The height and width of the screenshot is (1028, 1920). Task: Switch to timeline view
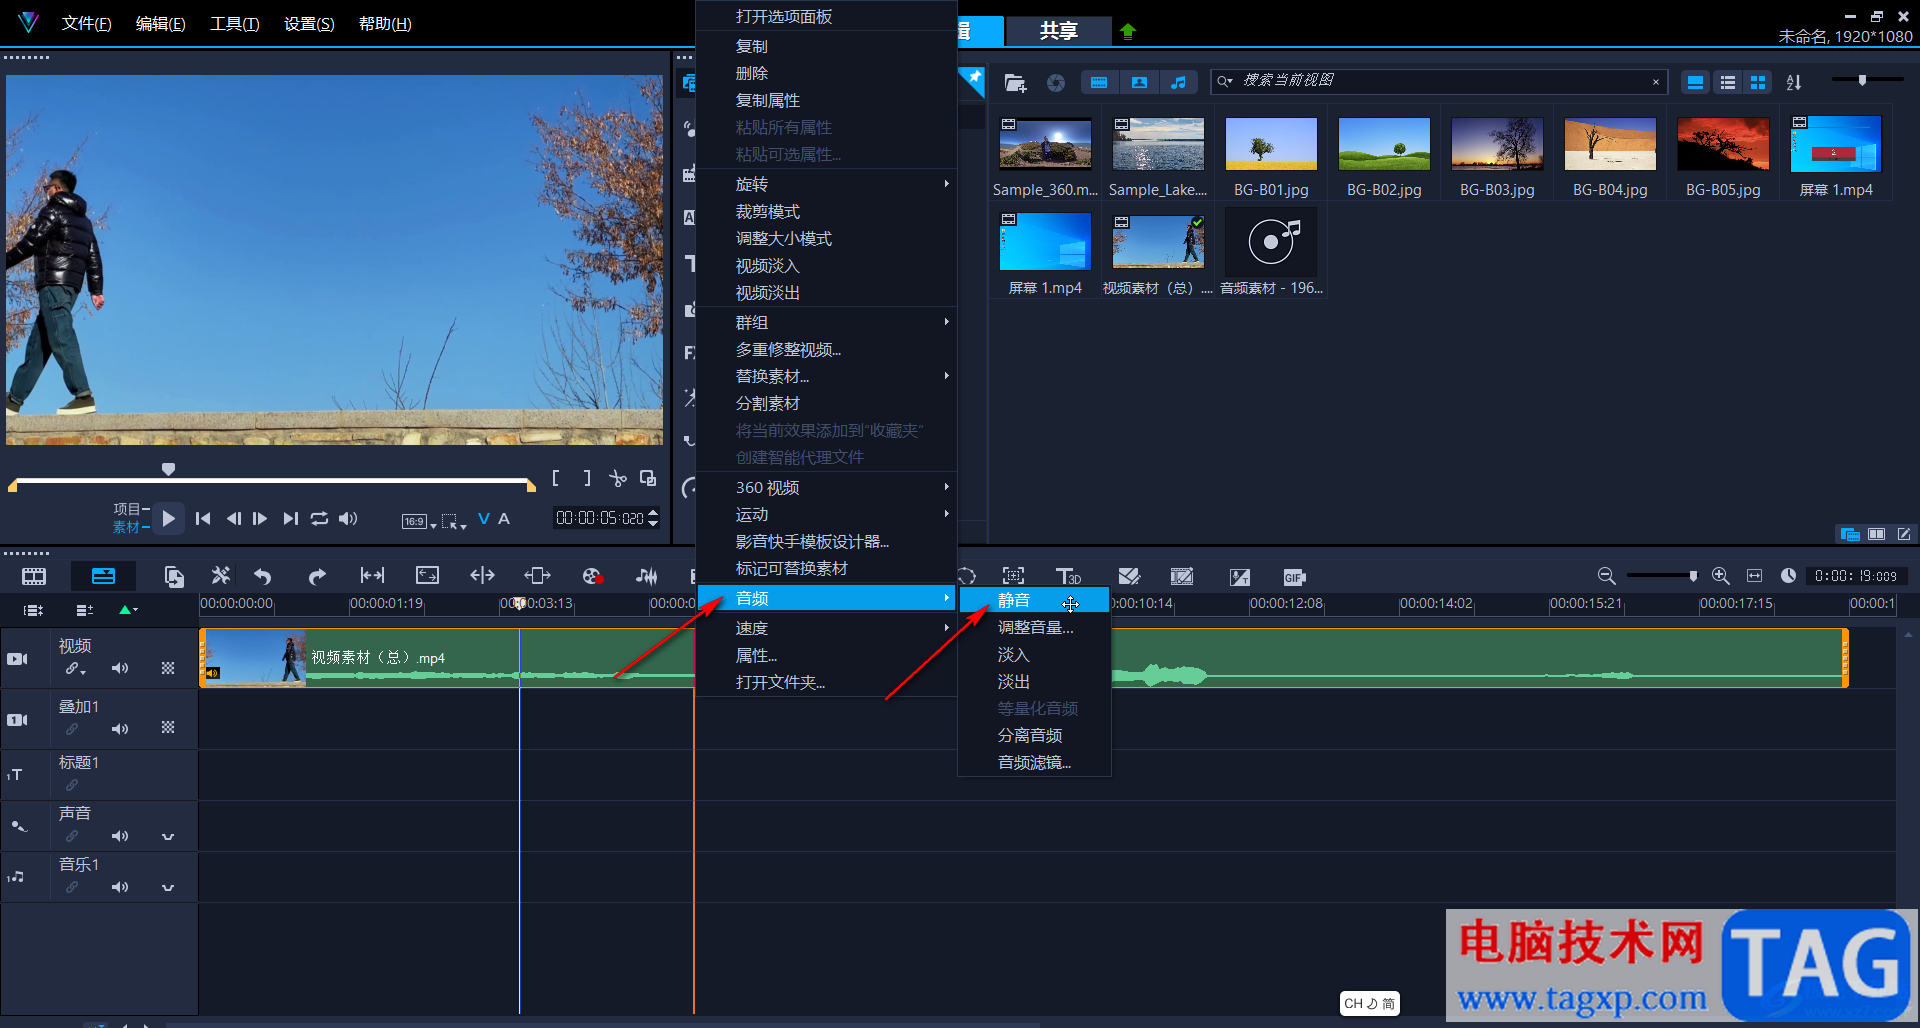coord(103,576)
